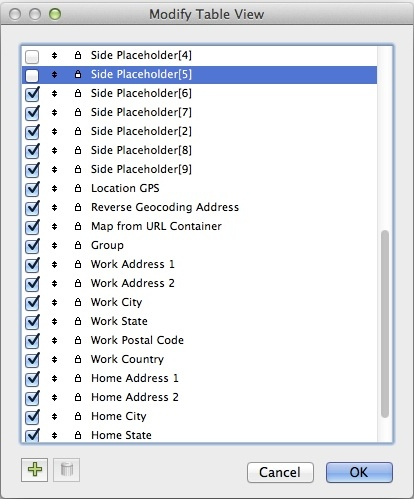Confirm with the OK button

[x=359, y=472]
